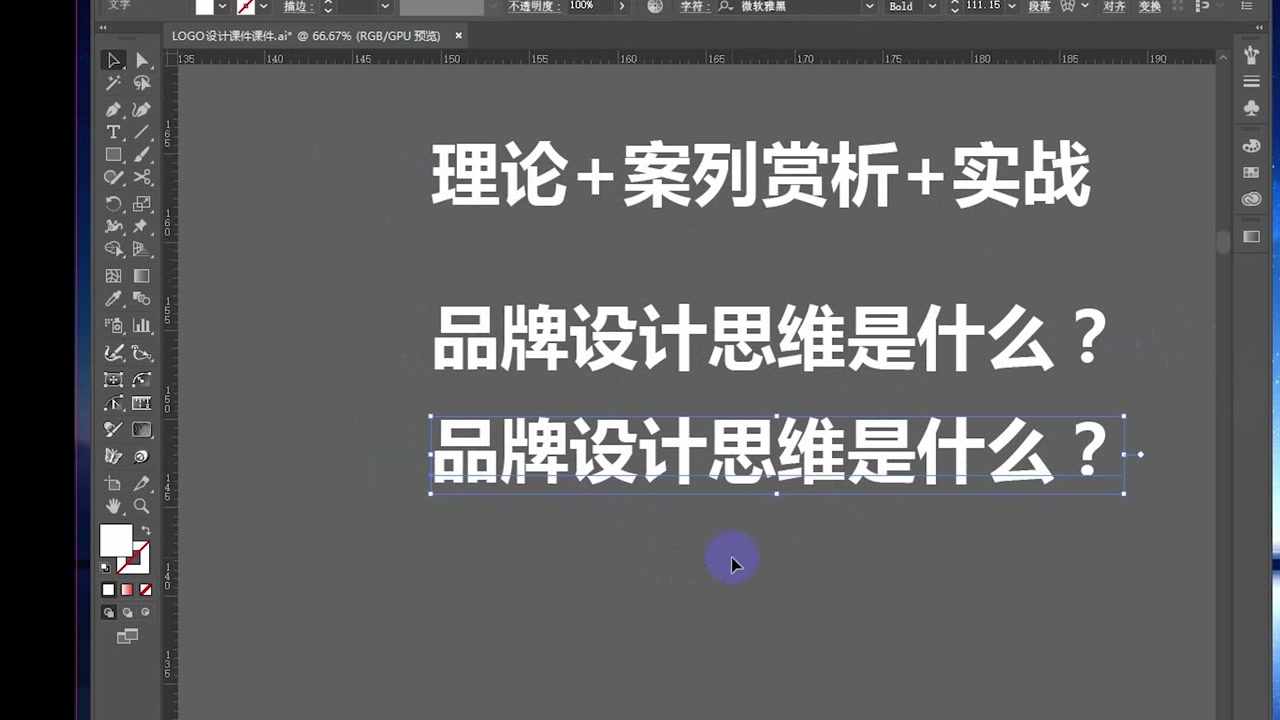Open the 段落 paragraph panel link
This screenshot has width=1280, height=720.
(1039, 6)
